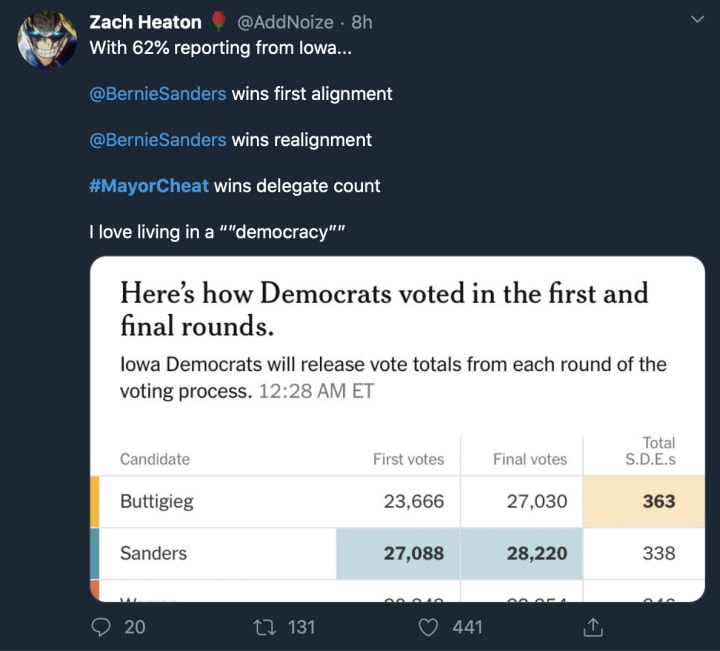
Task: Open the 8h tweet timestamp
Action: pyautogui.click(x=362, y=21)
